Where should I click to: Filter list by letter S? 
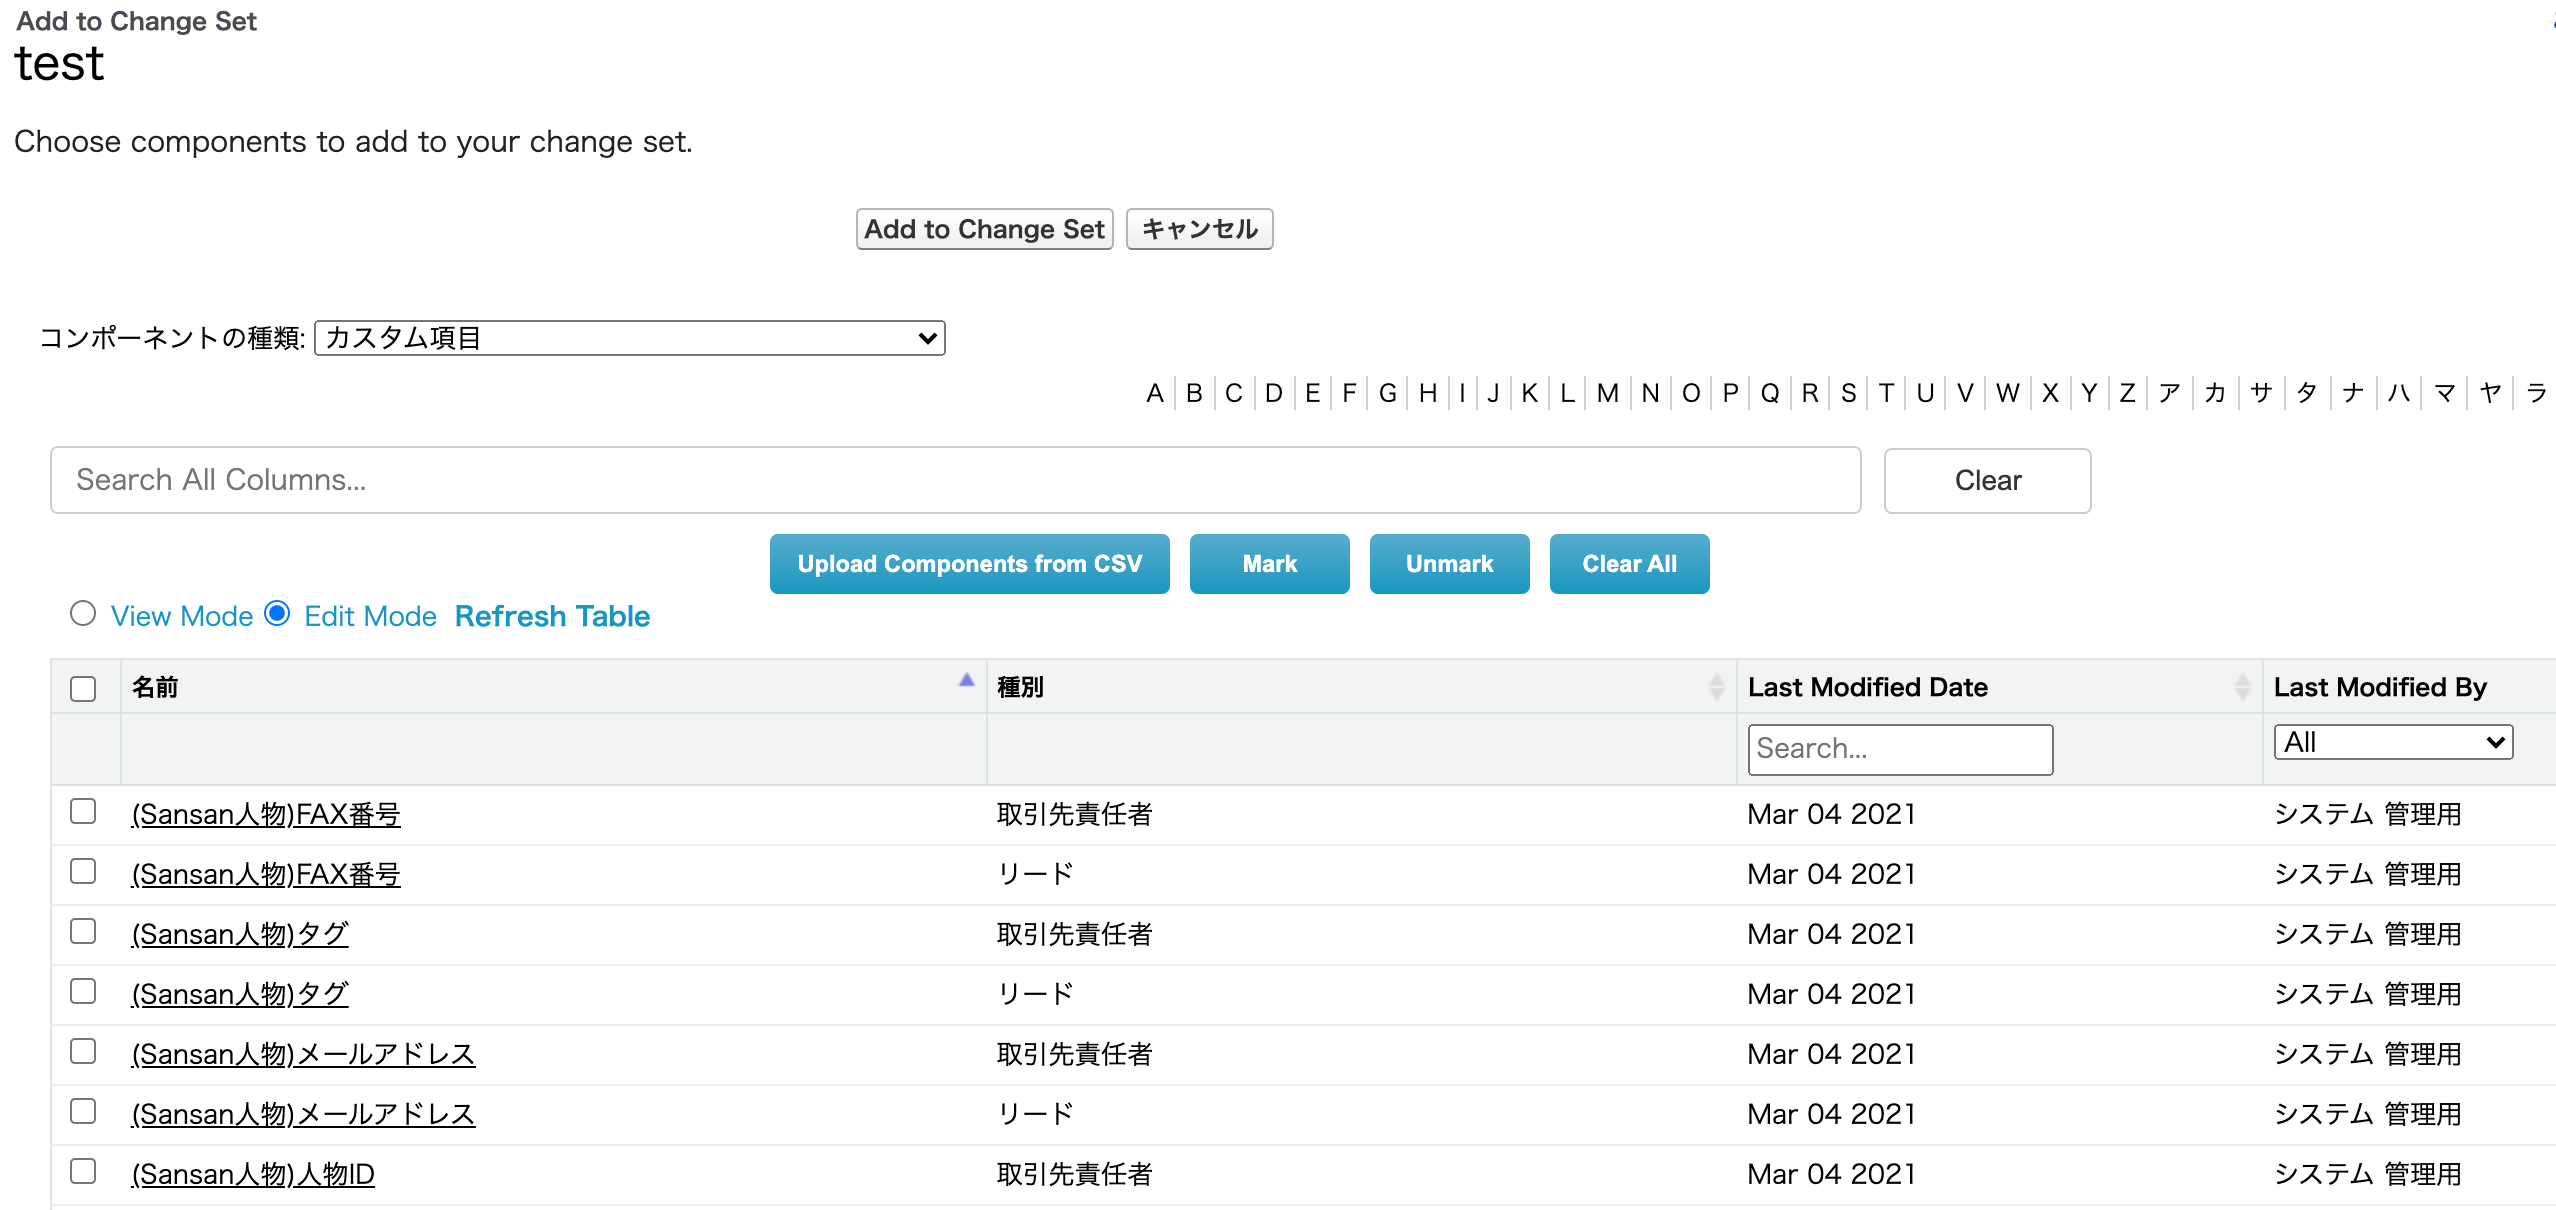(x=1848, y=393)
